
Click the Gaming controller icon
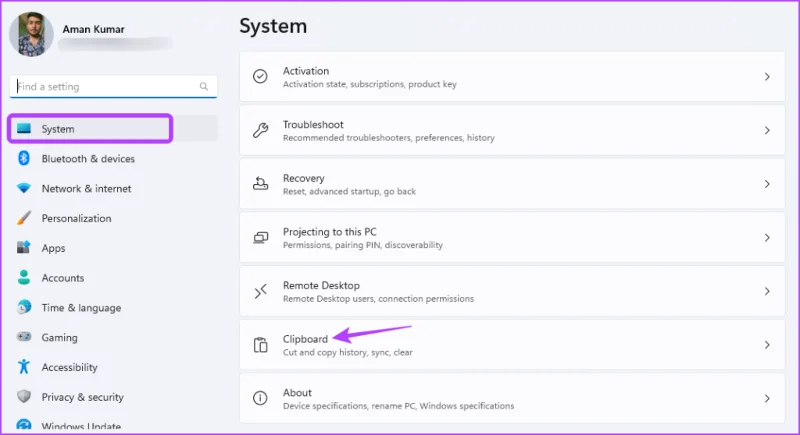tap(23, 337)
